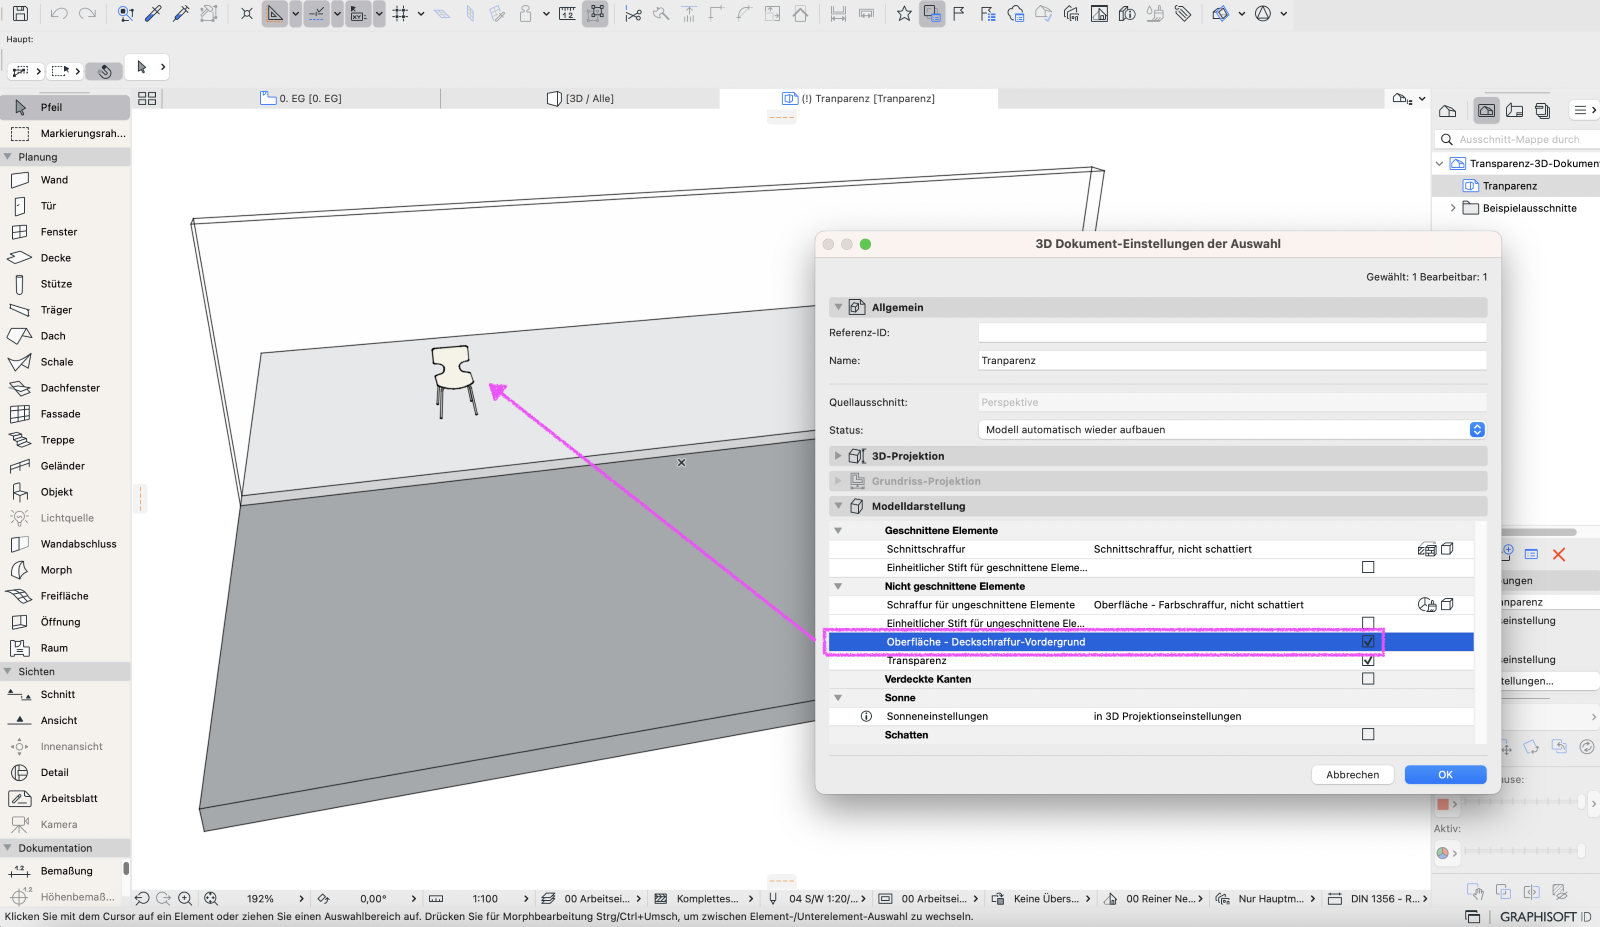Collapse the Allgemein section
This screenshot has height=927, width=1600.
tap(838, 307)
